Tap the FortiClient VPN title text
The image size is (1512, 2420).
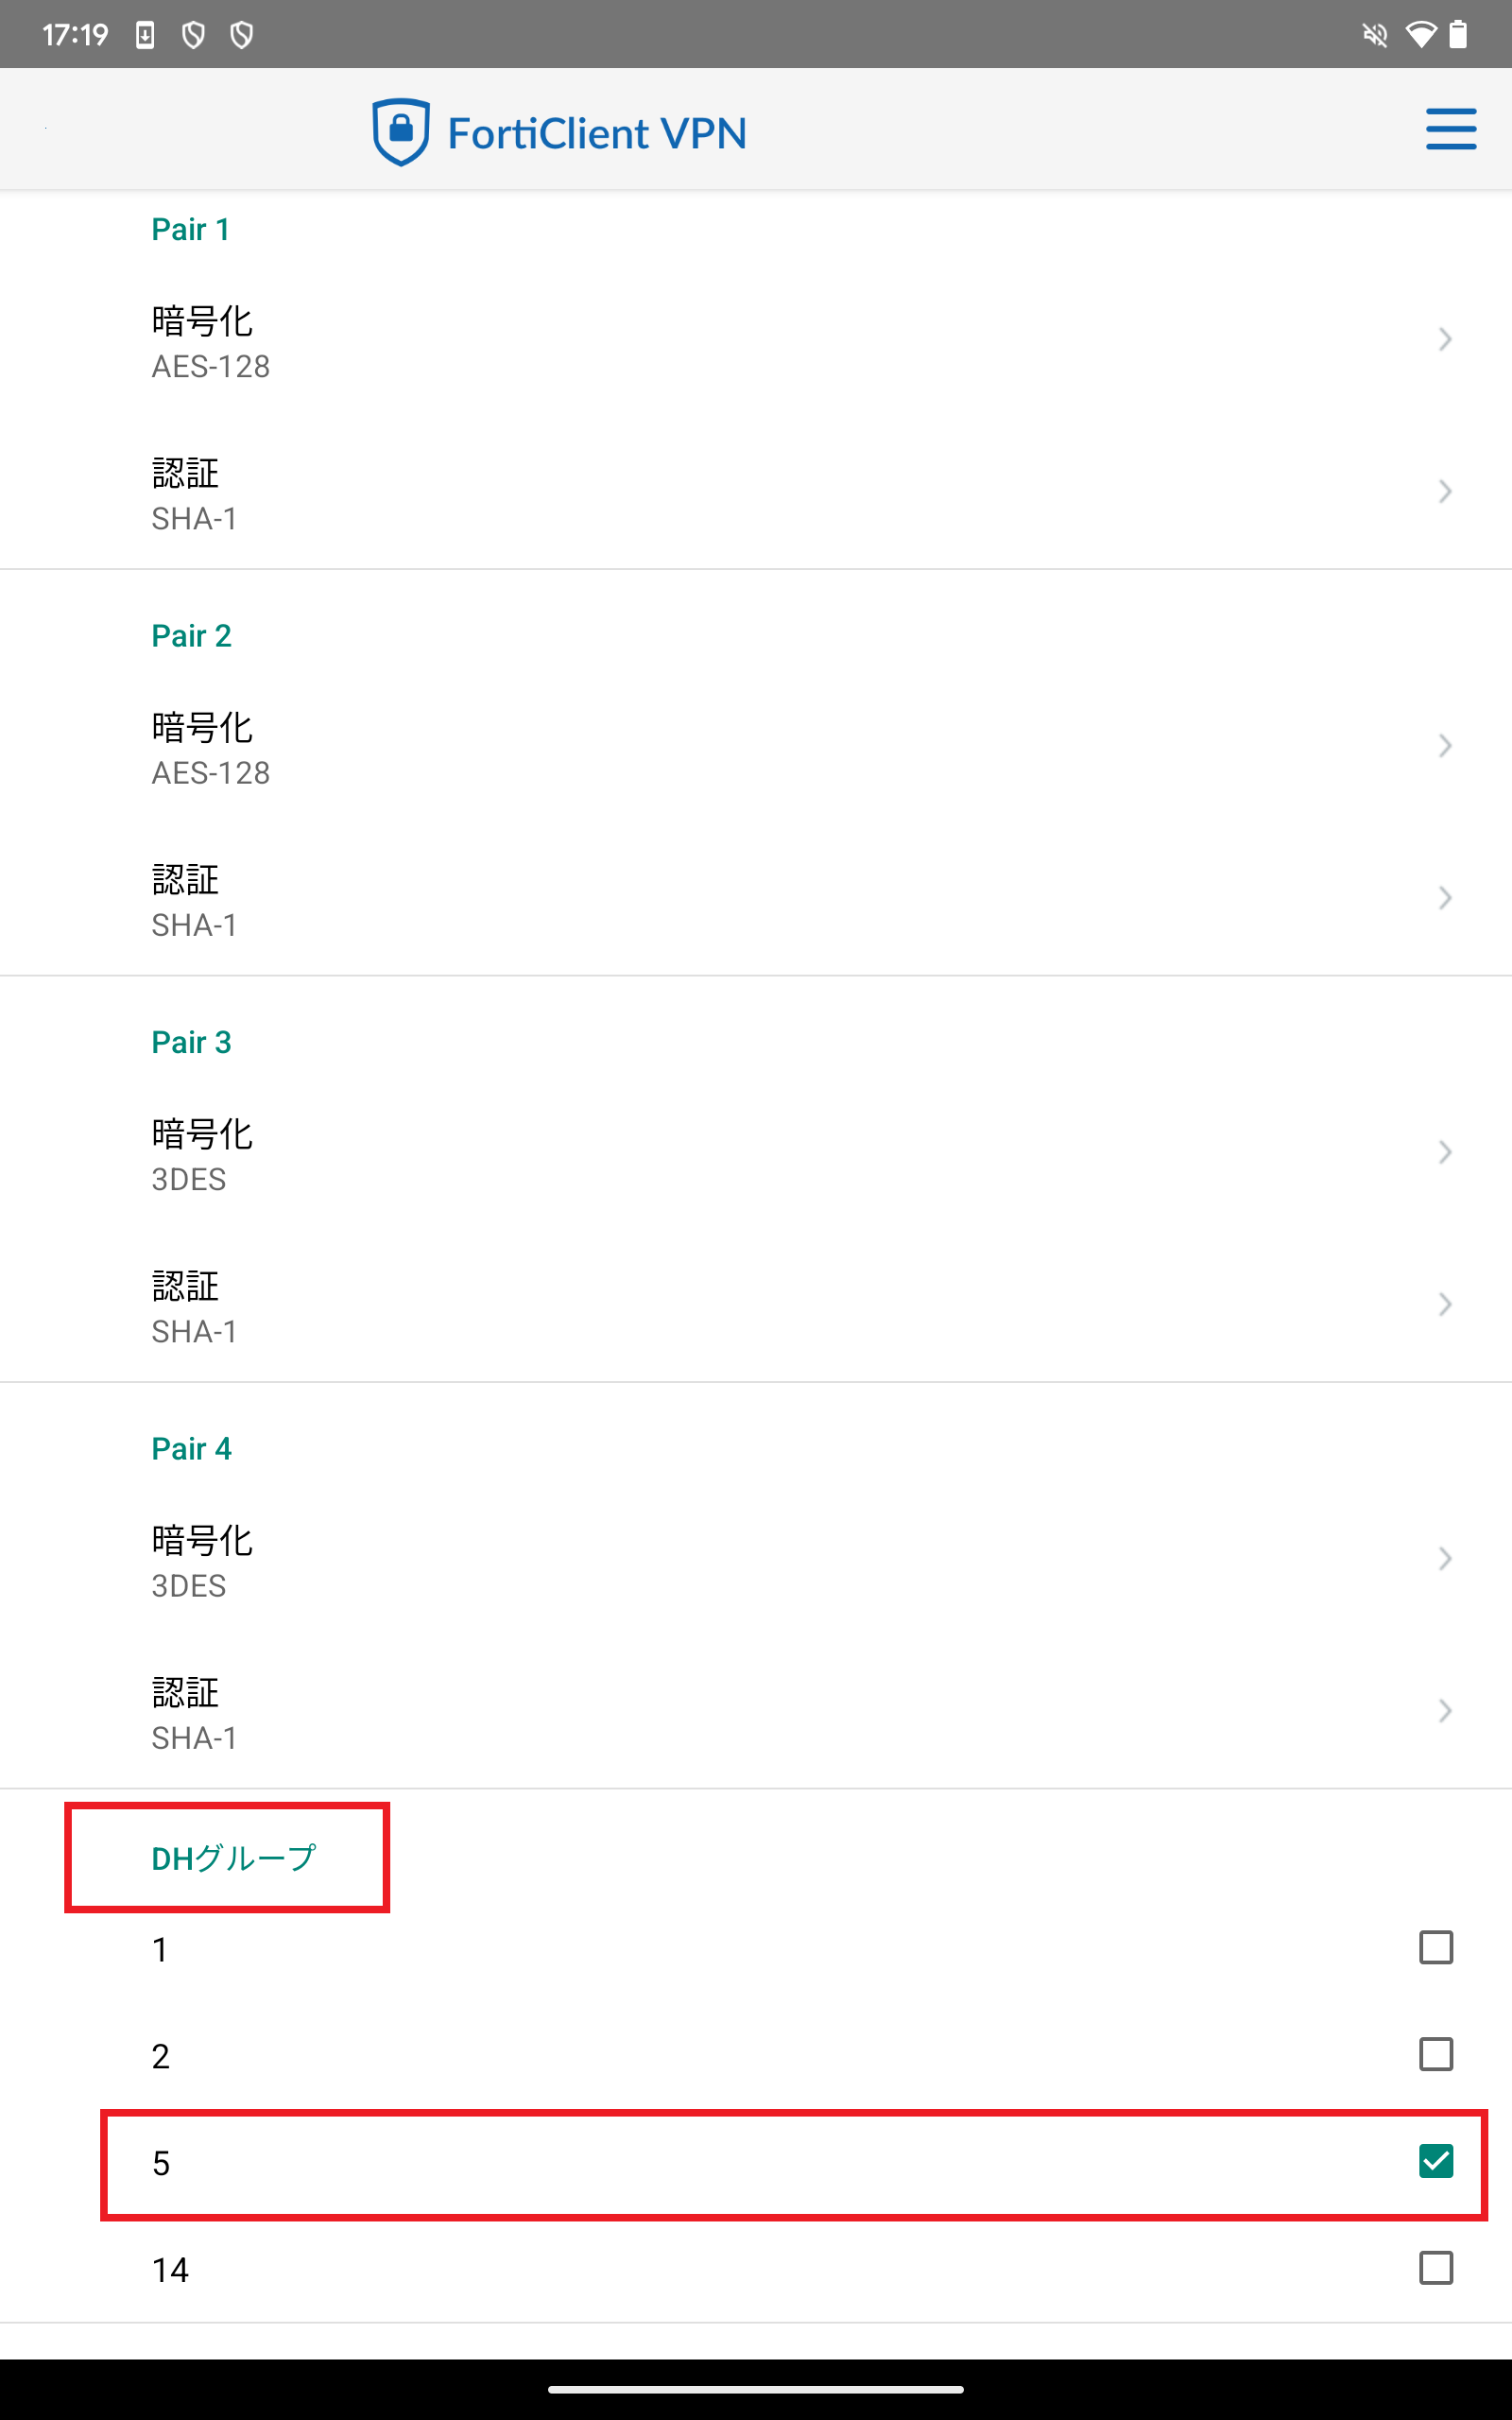(597, 133)
